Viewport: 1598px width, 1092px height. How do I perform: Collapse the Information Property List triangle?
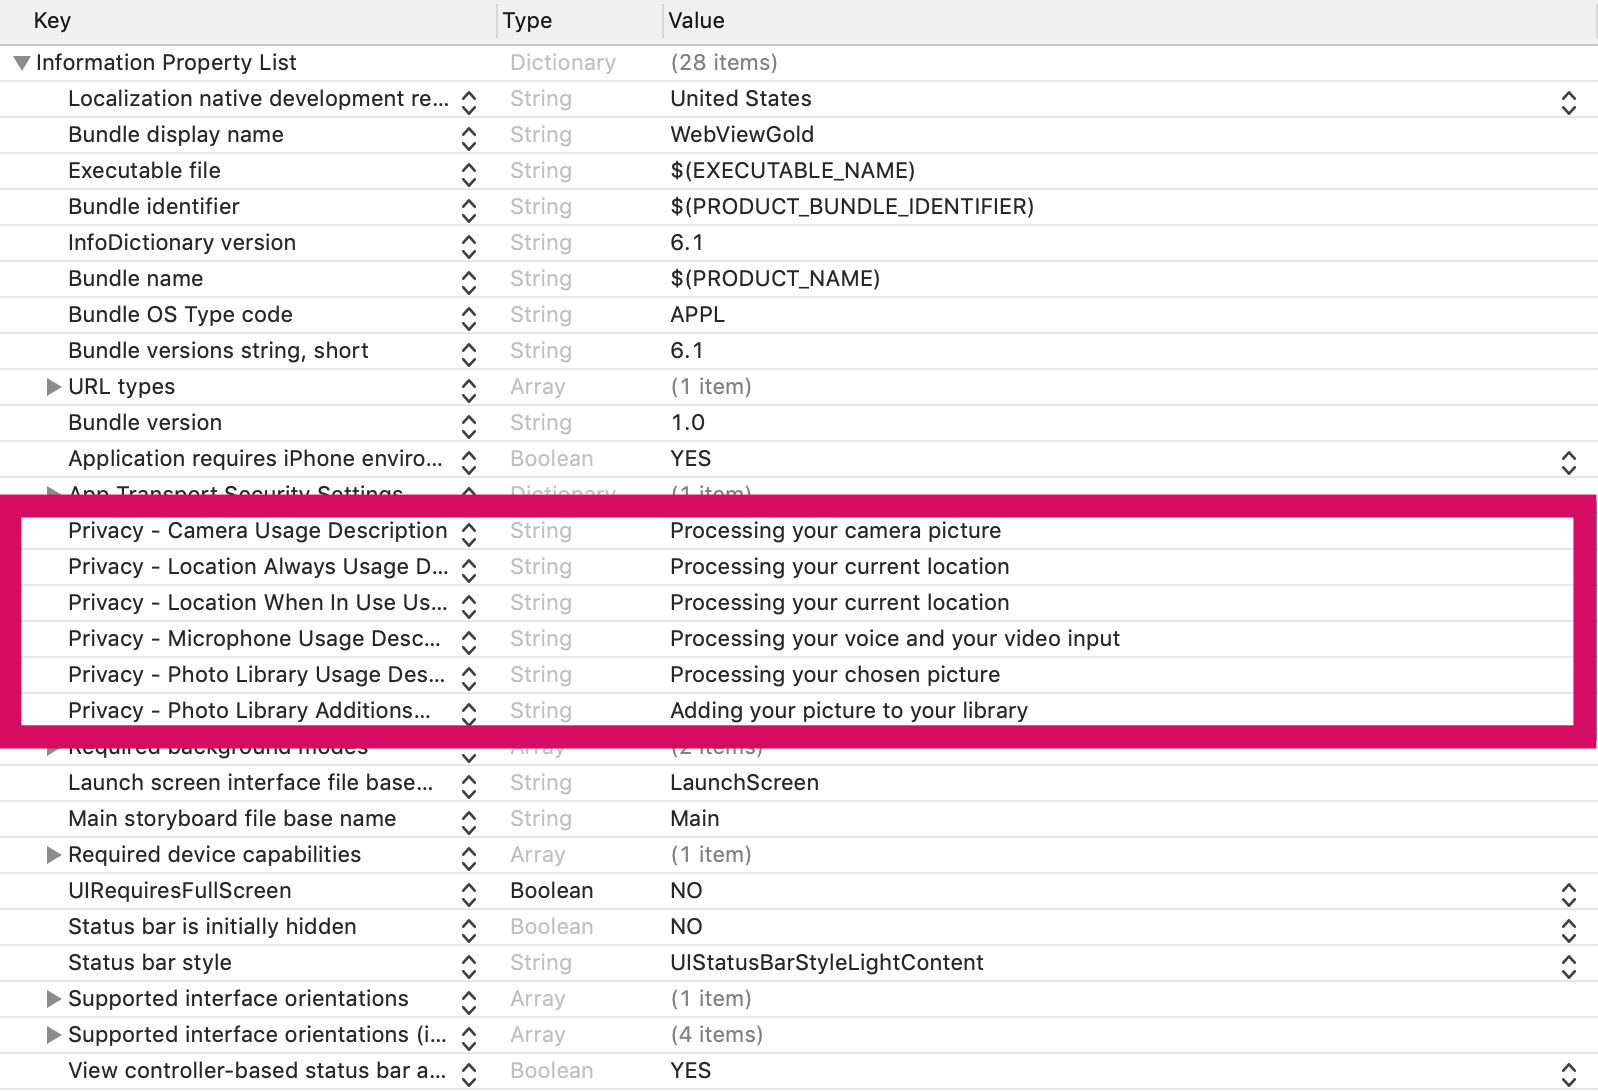pyautogui.click(x=22, y=63)
